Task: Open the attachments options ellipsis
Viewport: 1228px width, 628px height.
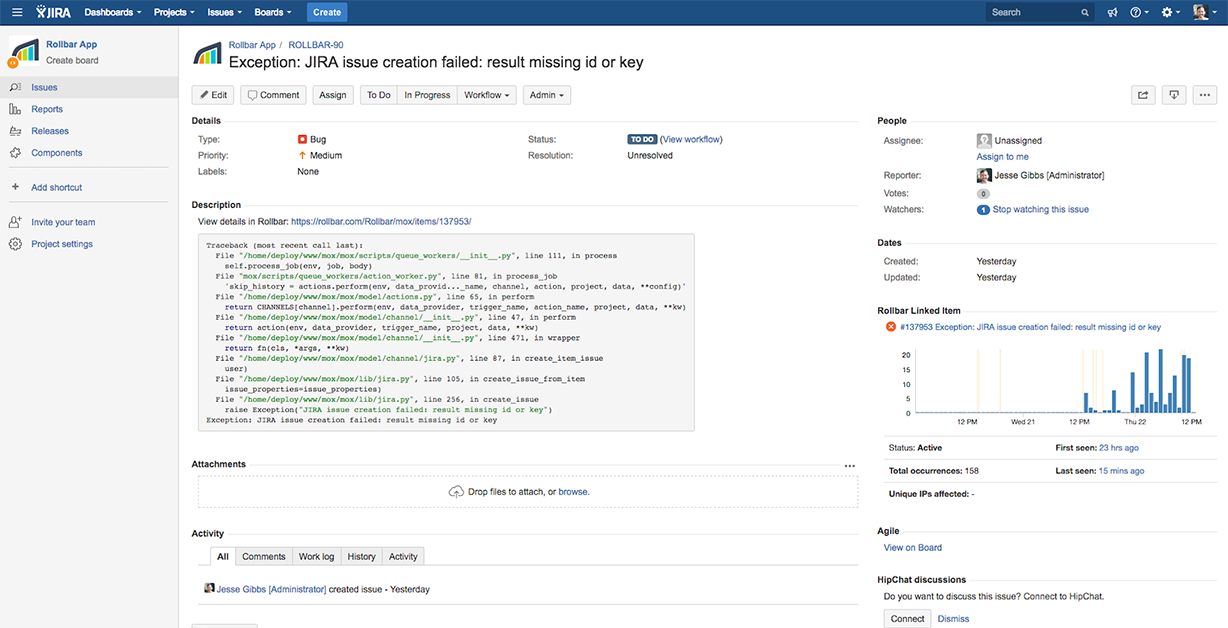Action: tap(850, 465)
